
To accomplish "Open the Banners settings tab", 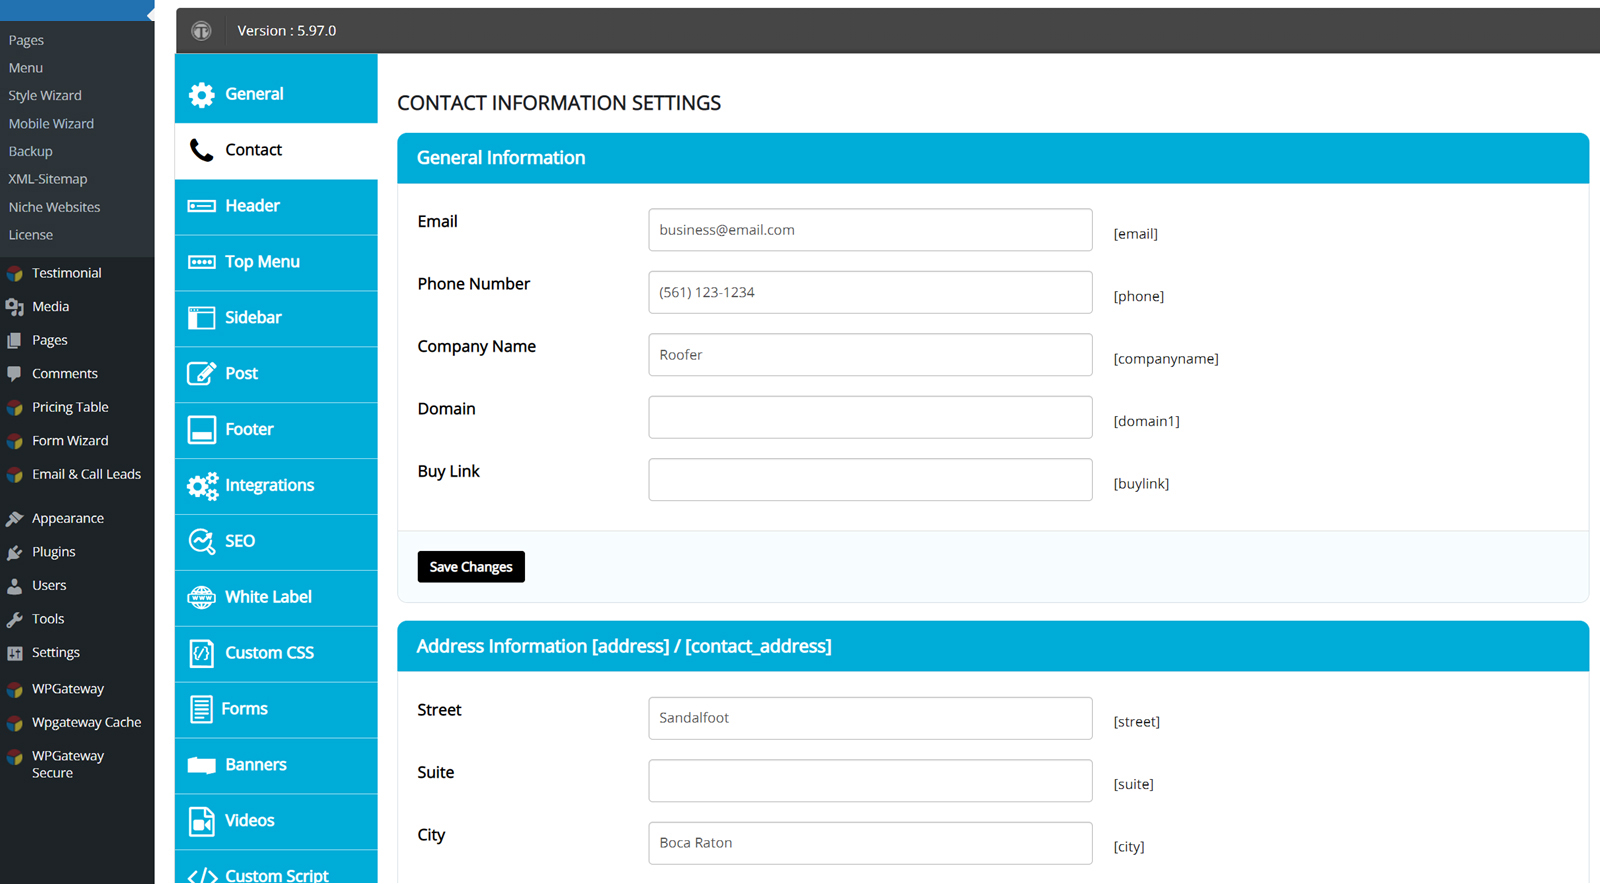I will click(255, 765).
